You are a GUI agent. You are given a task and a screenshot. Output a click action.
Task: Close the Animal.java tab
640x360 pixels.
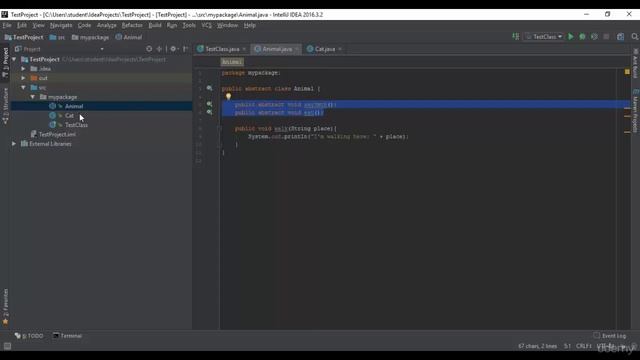297,49
